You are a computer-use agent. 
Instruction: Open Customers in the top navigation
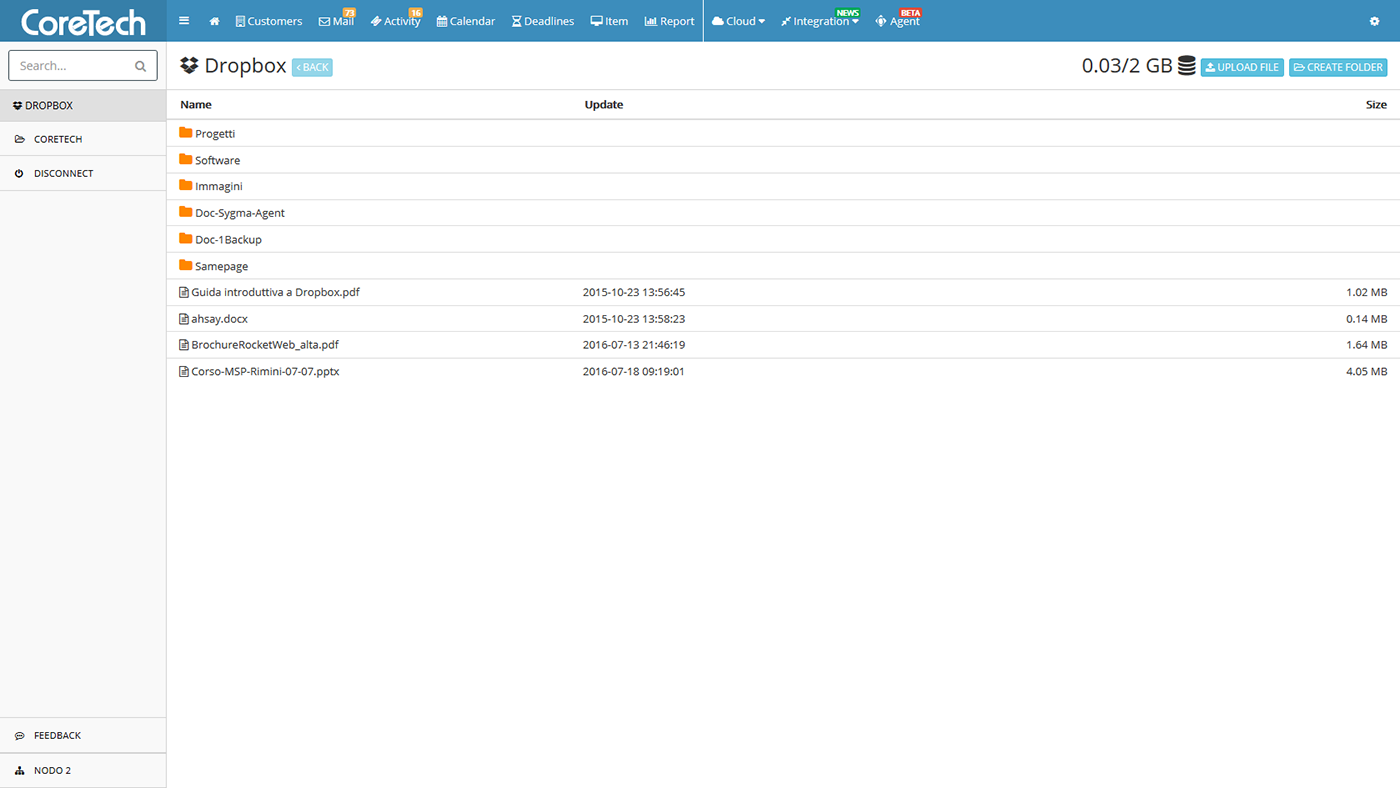[269, 21]
